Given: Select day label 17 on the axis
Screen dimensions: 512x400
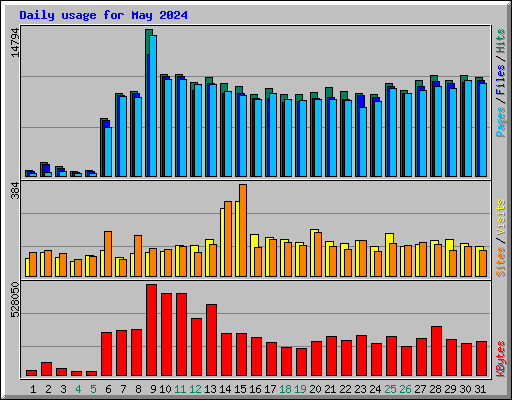Looking at the screenshot, I should (270, 389).
